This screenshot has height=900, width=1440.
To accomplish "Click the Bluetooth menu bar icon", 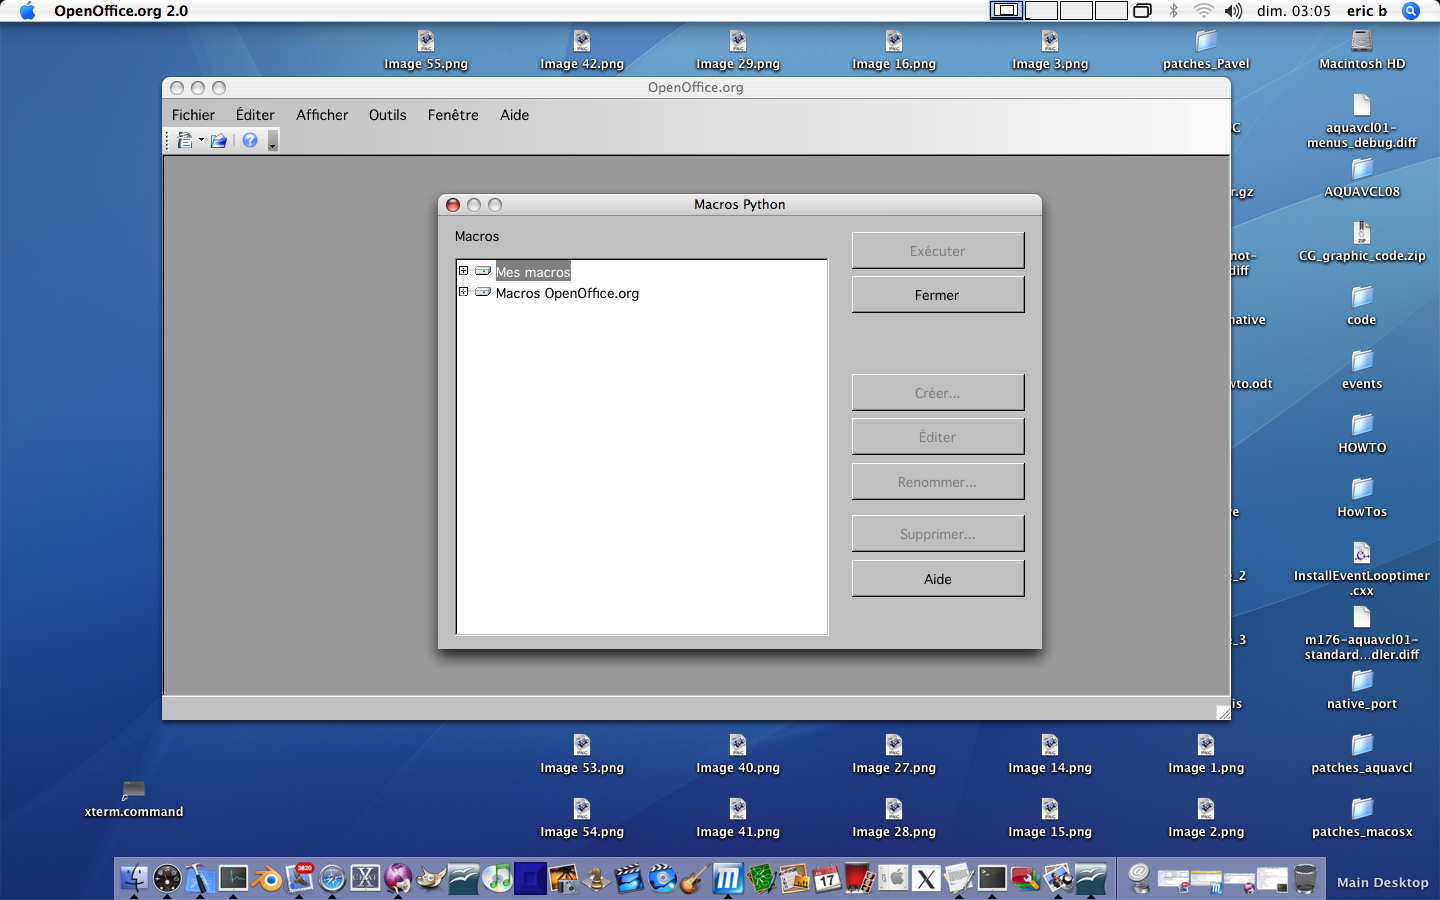I will tap(1174, 11).
